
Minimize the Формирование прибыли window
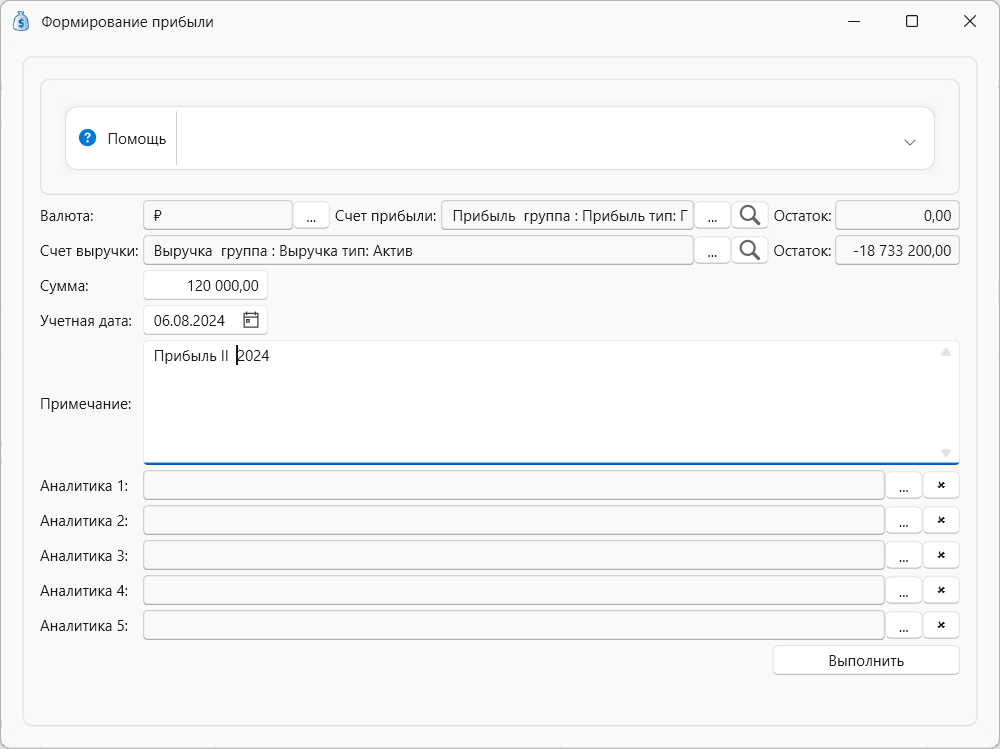pos(854,21)
